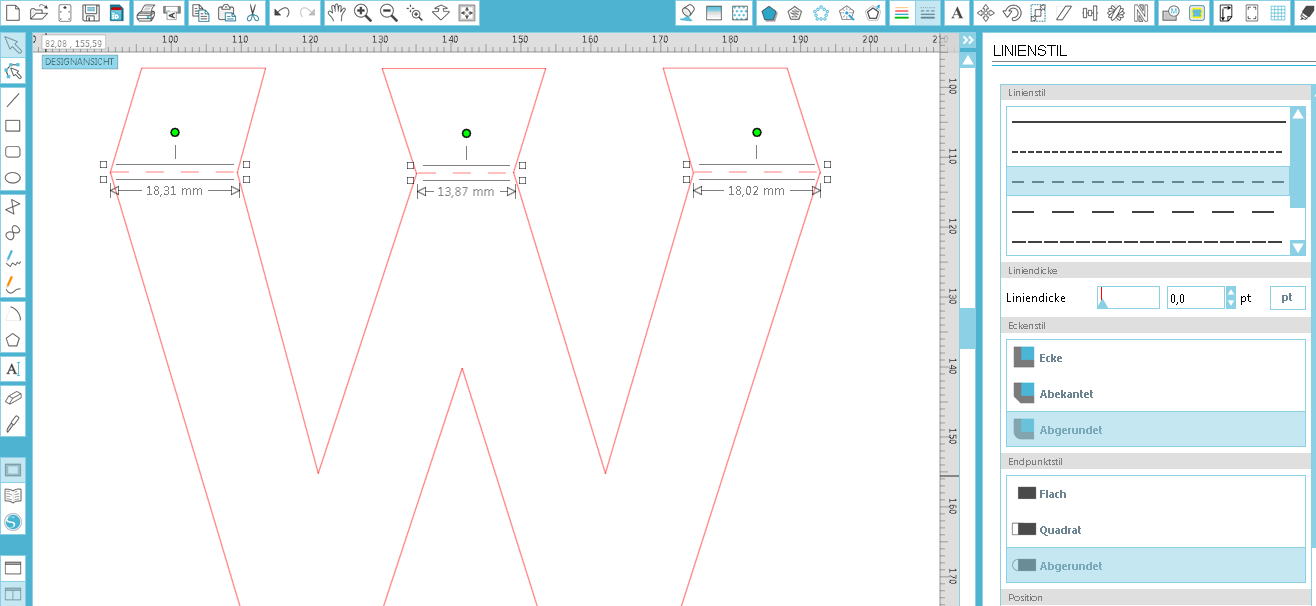The height and width of the screenshot is (606, 1316).
Task: Collapse the side panel with double arrow
Action: coord(967,40)
